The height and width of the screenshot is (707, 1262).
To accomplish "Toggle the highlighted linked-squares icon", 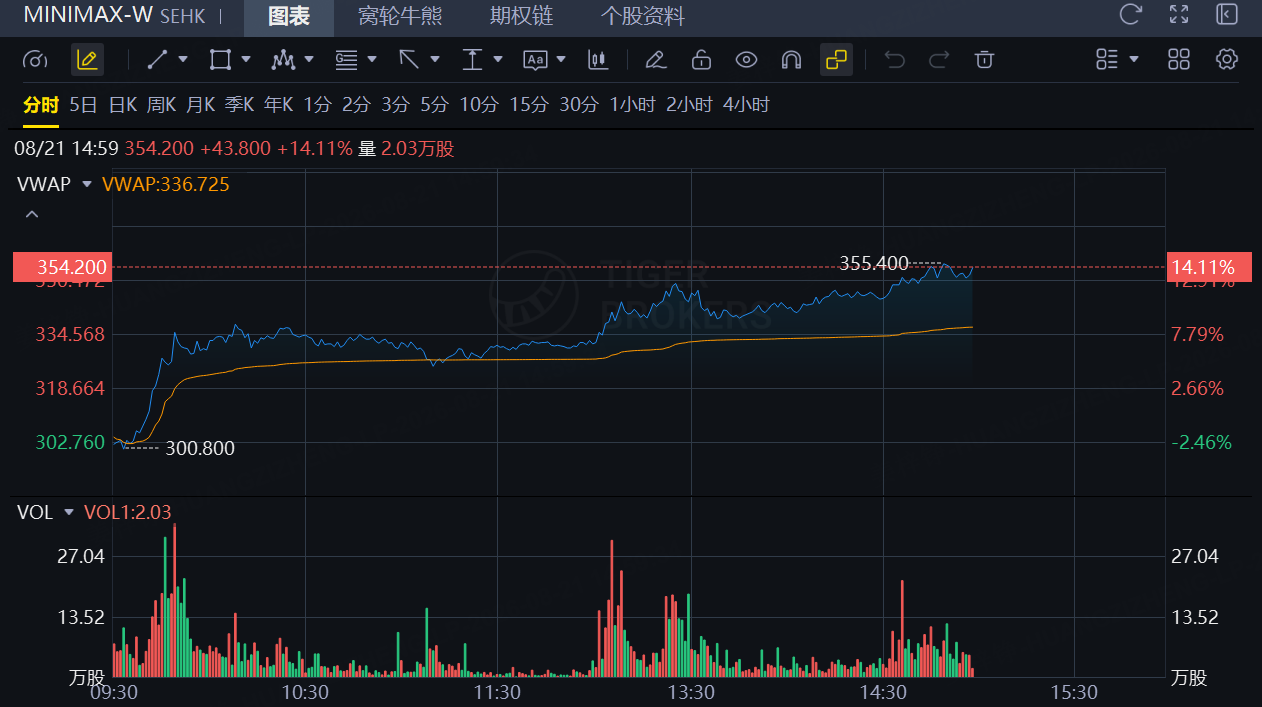I will (836, 60).
